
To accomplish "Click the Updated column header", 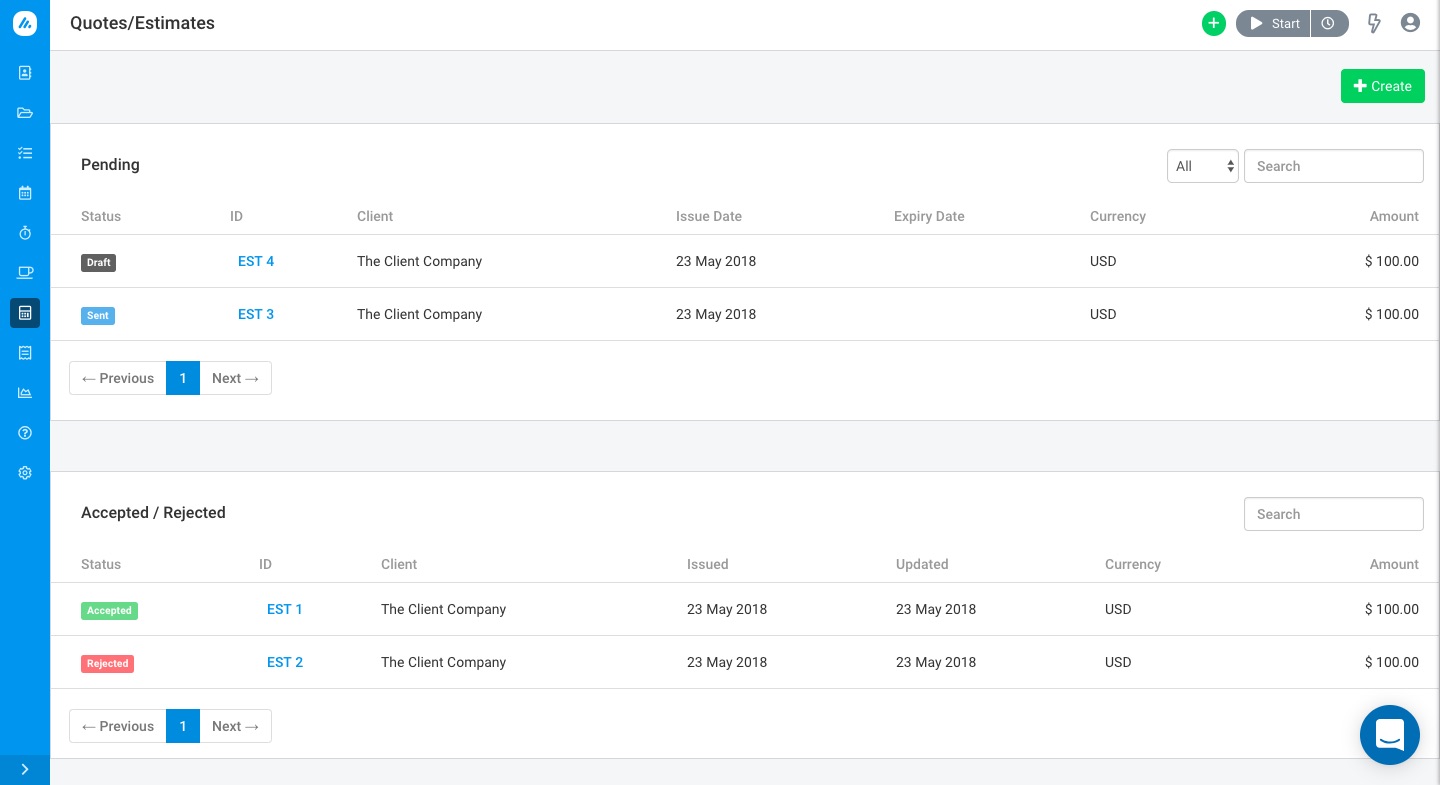I will click(x=922, y=564).
